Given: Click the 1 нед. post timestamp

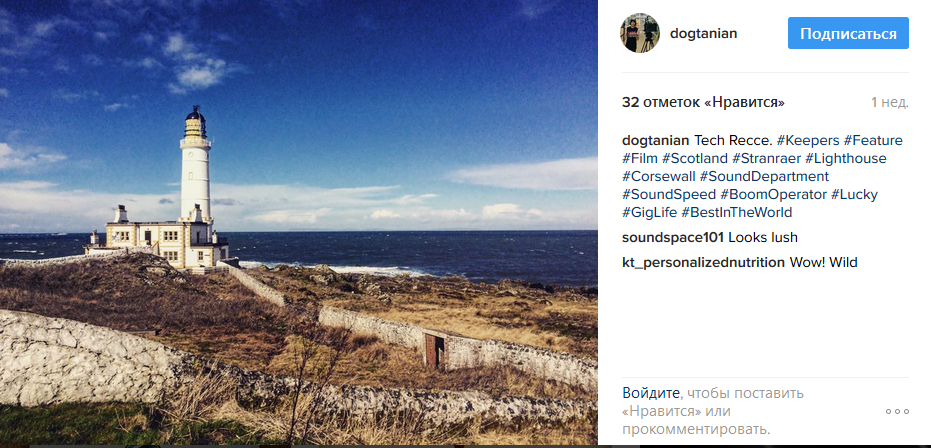Looking at the screenshot, I should tap(890, 103).
